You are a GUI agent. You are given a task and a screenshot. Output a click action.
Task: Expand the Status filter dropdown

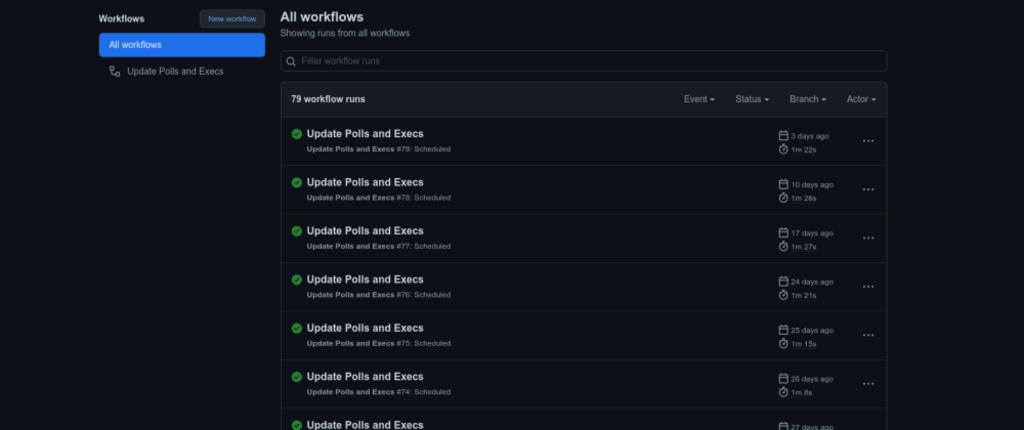[x=752, y=99]
